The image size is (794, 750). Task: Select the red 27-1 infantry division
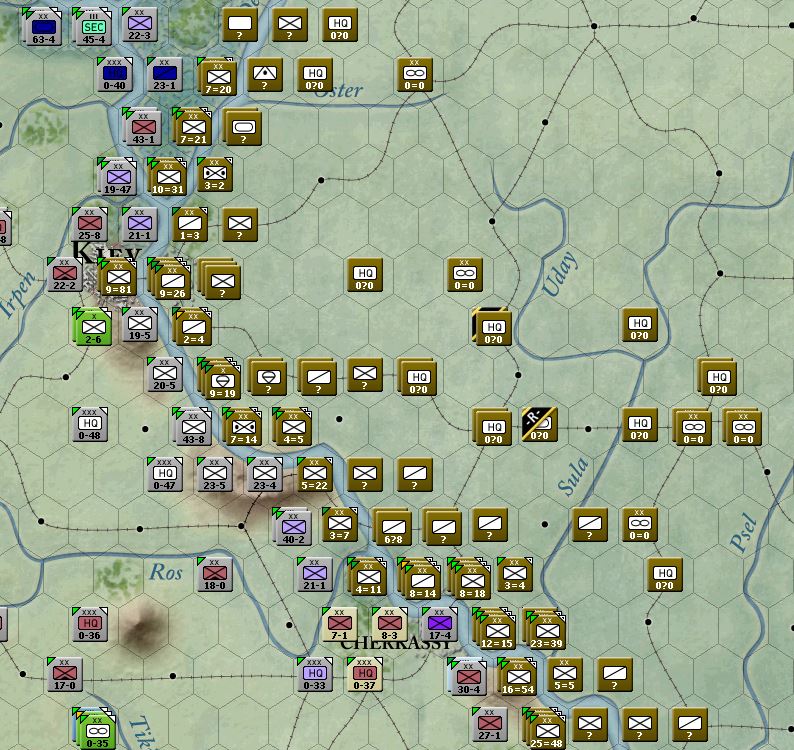(x=489, y=724)
